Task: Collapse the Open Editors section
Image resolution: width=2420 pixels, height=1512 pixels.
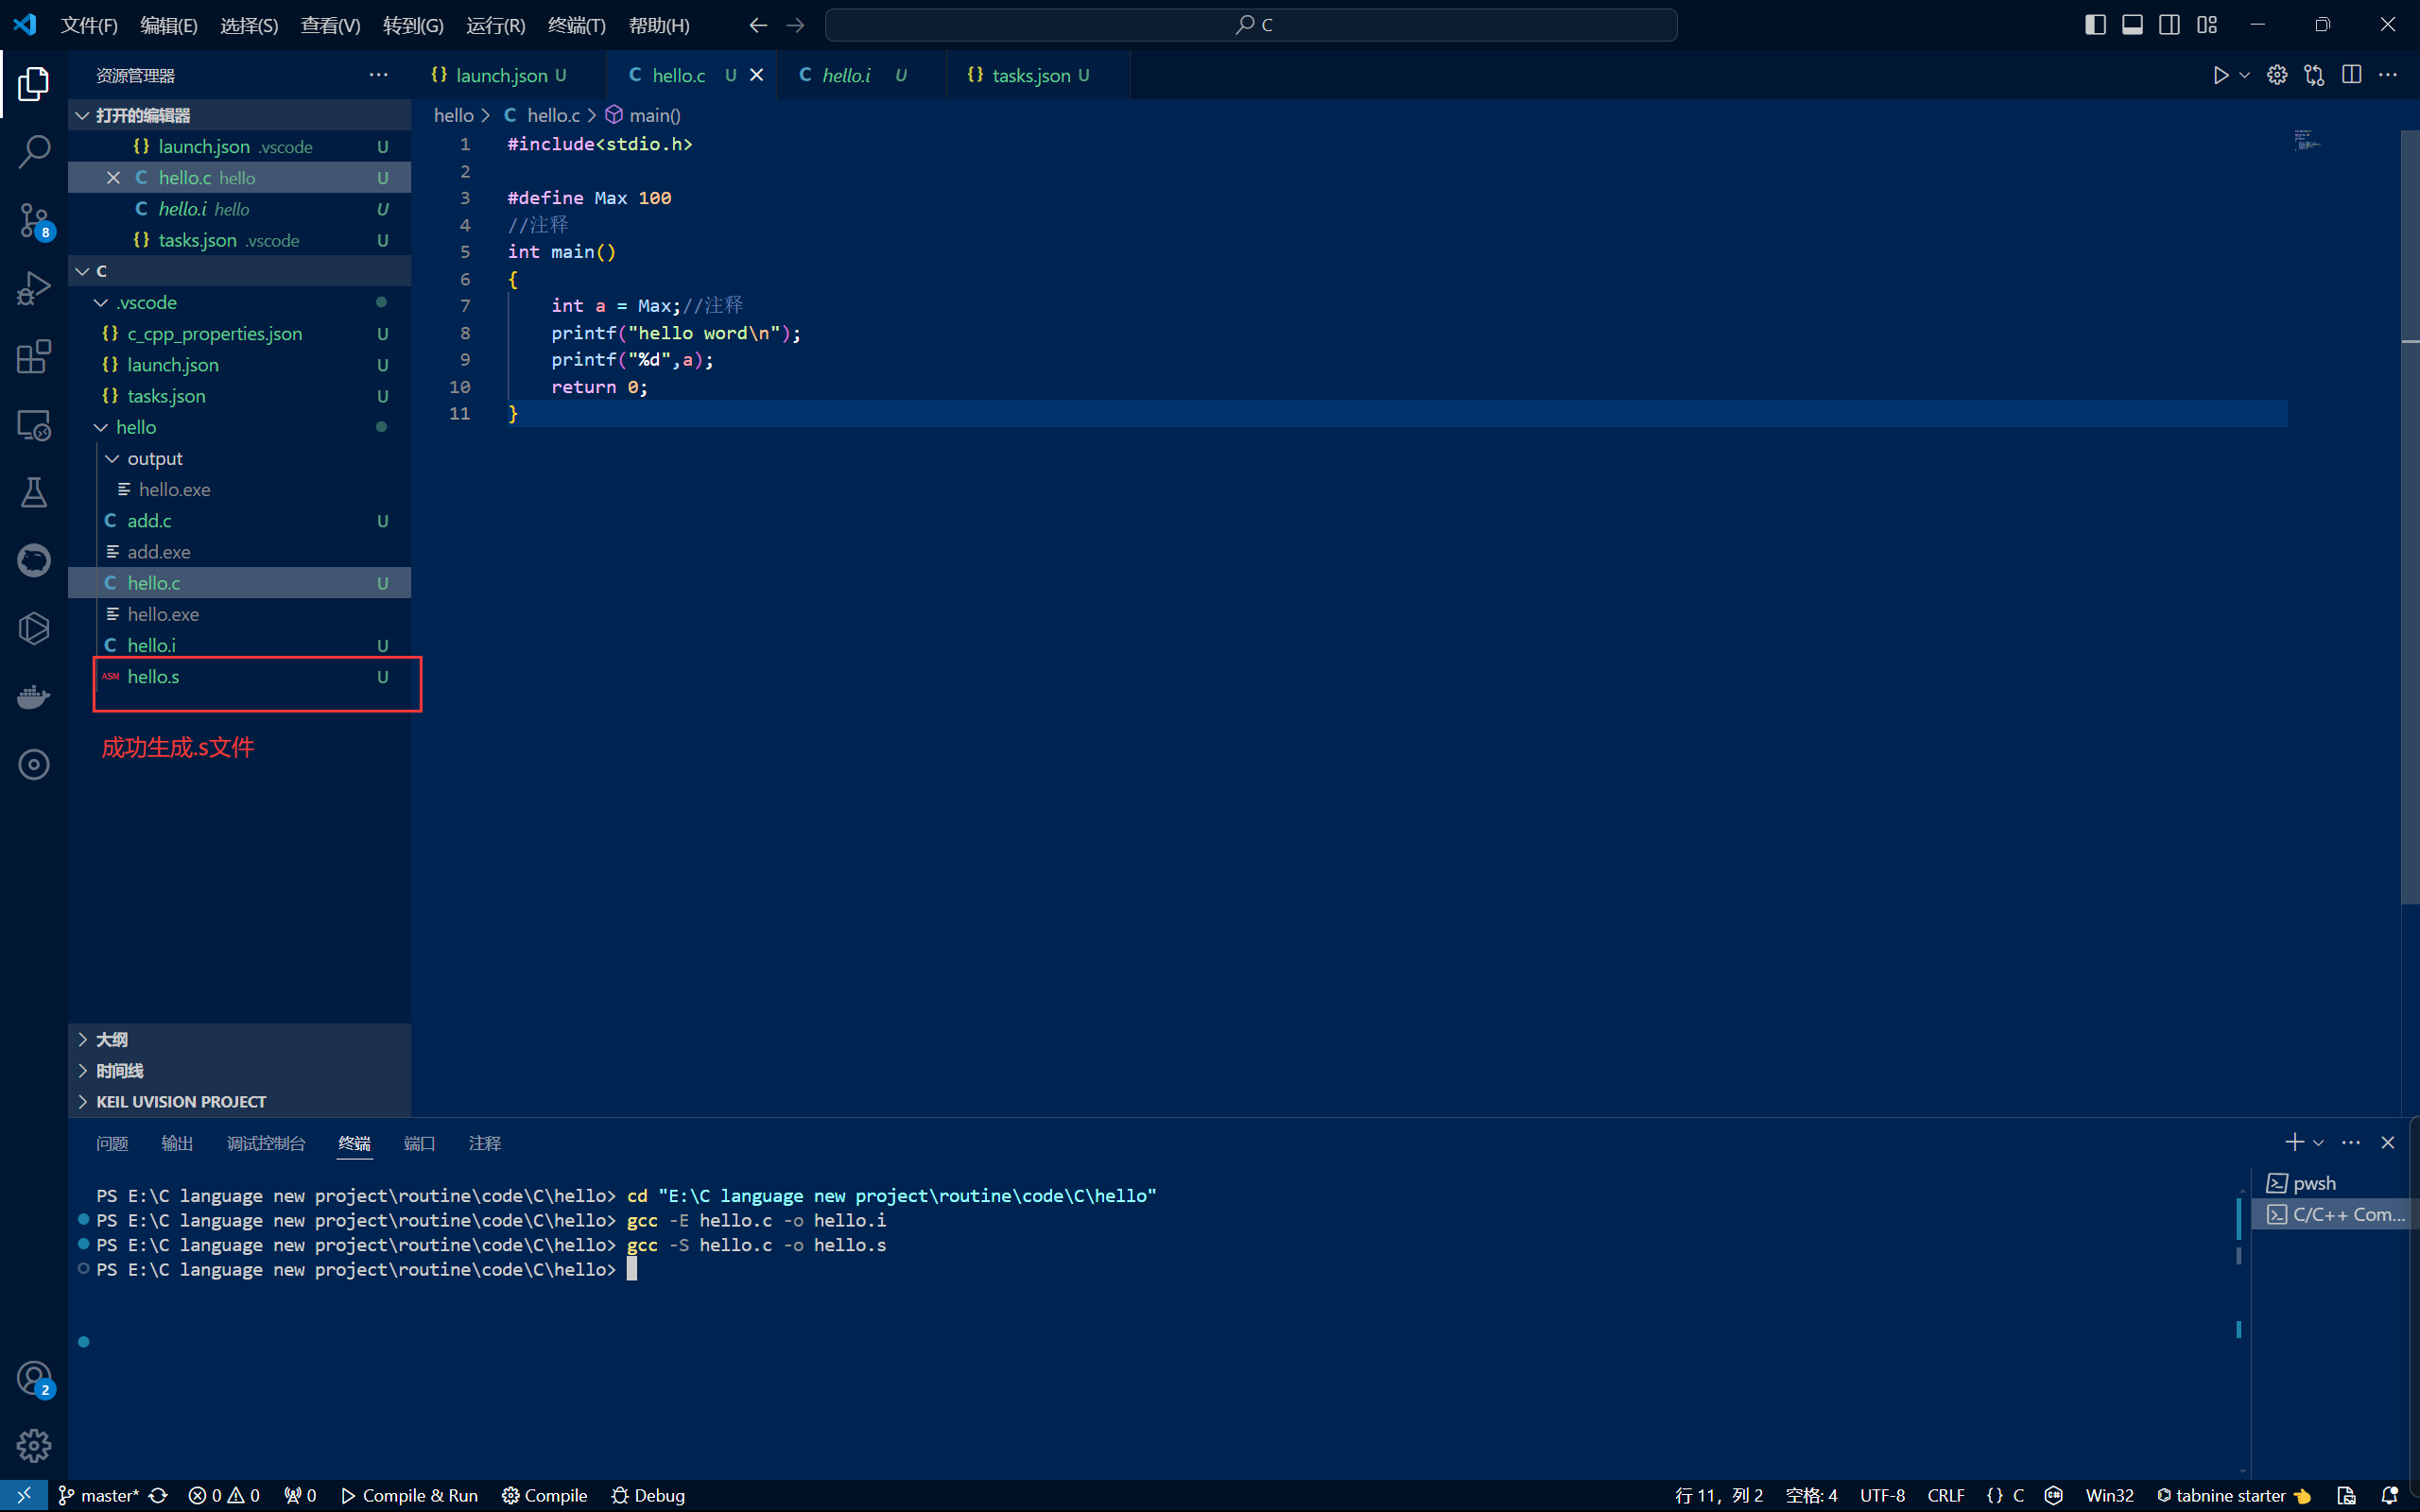Action: coord(240,115)
